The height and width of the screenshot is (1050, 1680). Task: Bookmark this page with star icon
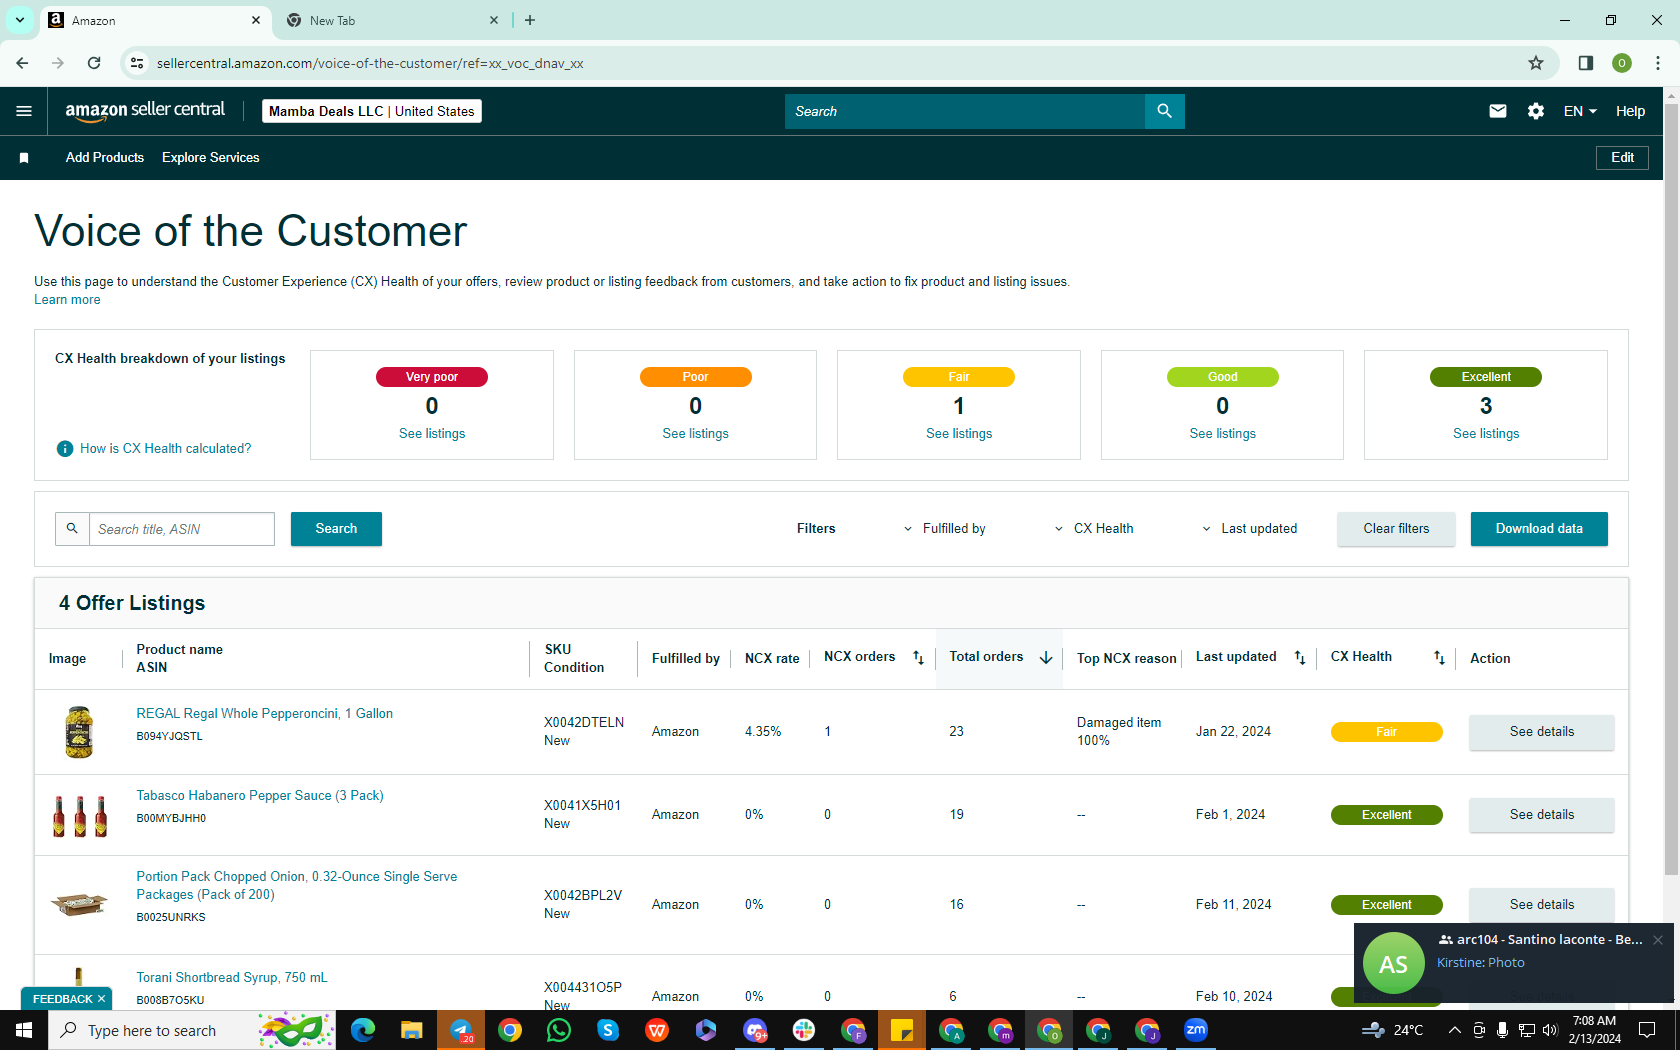pyautogui.click(x=1536, y=63)
